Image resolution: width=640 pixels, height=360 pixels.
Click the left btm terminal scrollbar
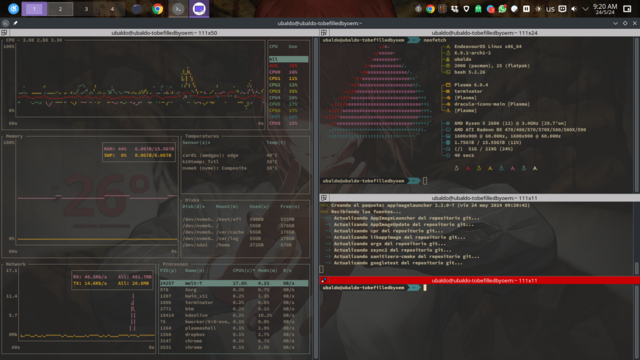(x=316, y=198)
